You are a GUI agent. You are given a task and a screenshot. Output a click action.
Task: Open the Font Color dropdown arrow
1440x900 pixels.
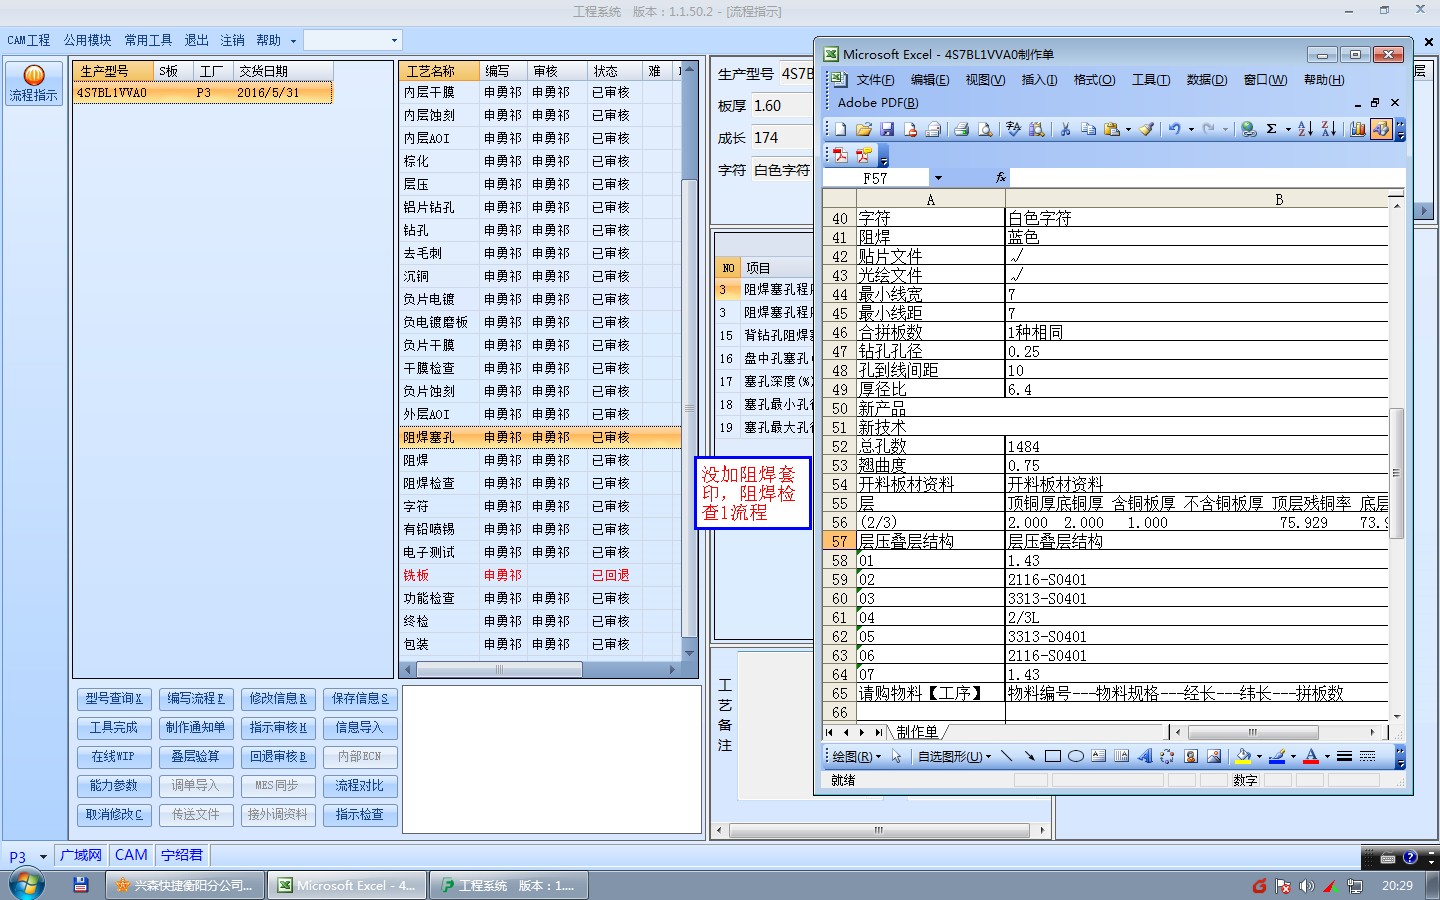pos(1327,757)
